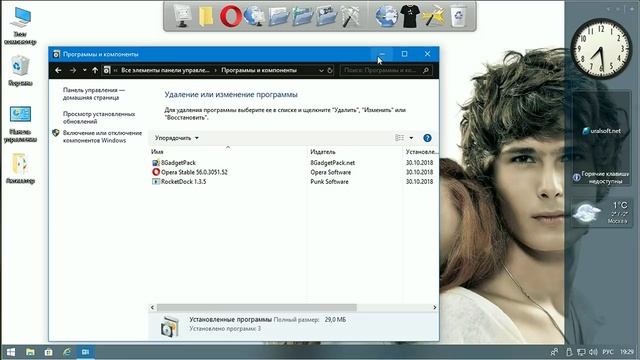Viewport: 640px width, 360px height.
Task: Open the black T-shirt icon in the dock
Action: click(410, 16)
